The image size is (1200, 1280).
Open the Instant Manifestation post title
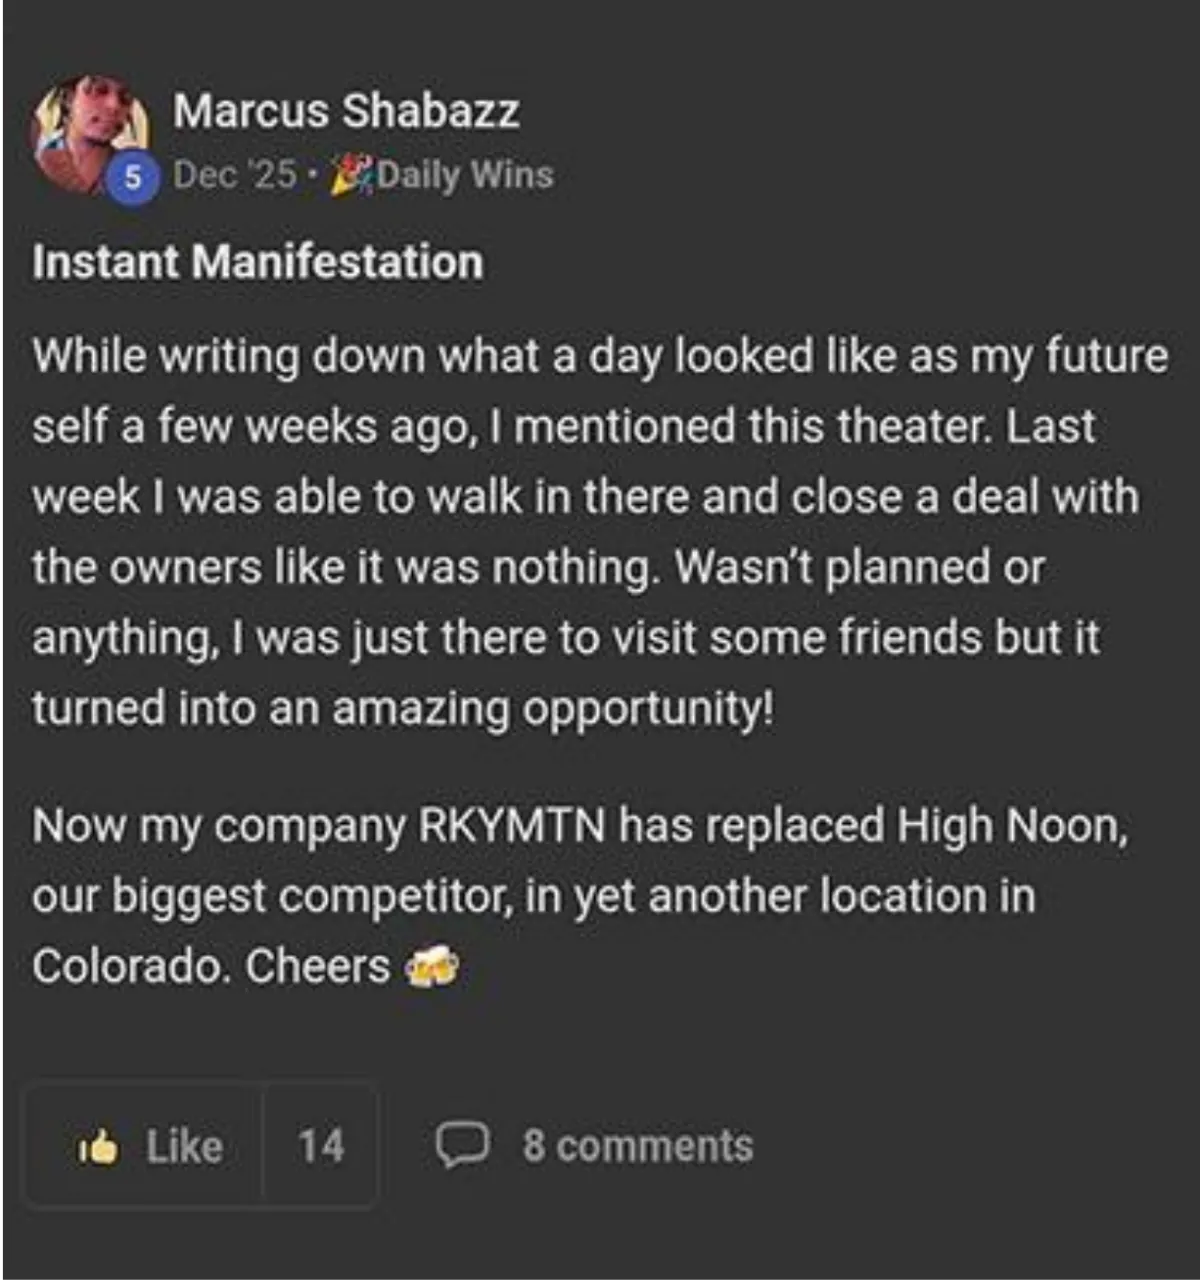pyautogui.click(x=258, y=262)
